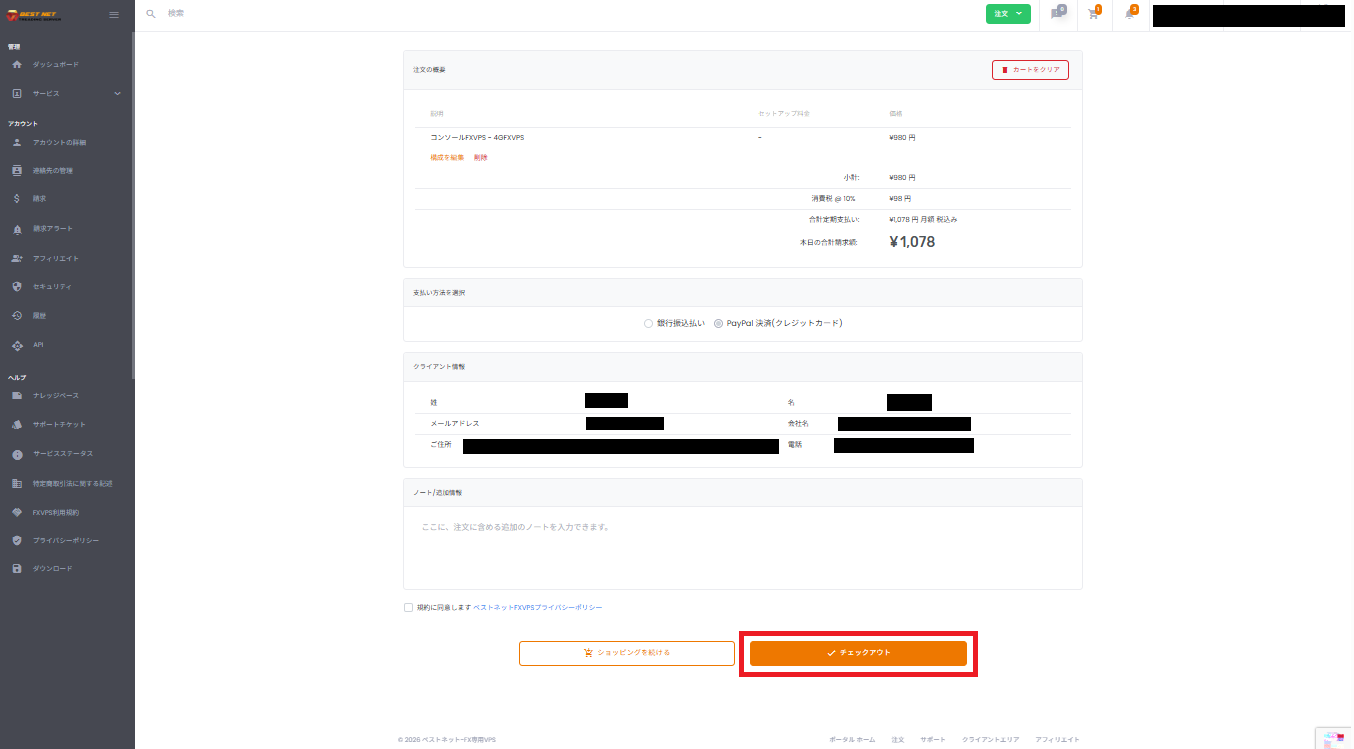Open ダッシュボード home icon in sidebar

[17, 65]
